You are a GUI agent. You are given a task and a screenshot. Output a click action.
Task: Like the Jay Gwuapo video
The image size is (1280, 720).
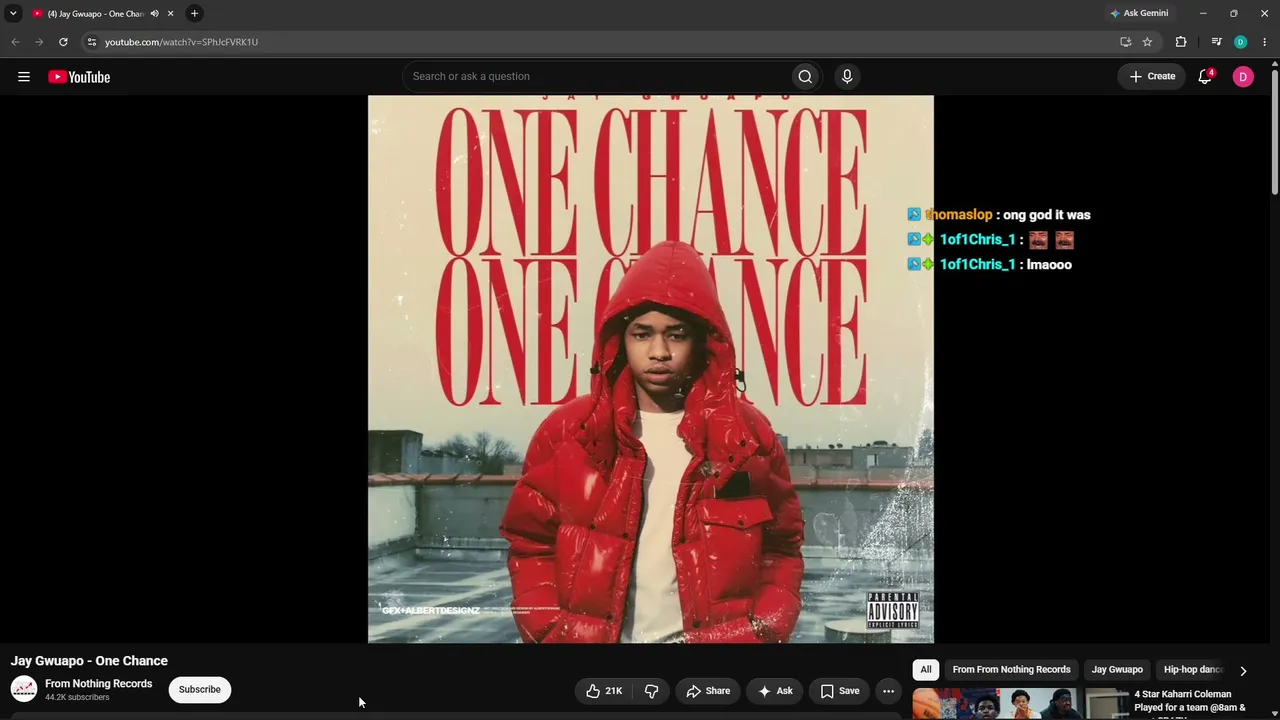tap(604, 691)
